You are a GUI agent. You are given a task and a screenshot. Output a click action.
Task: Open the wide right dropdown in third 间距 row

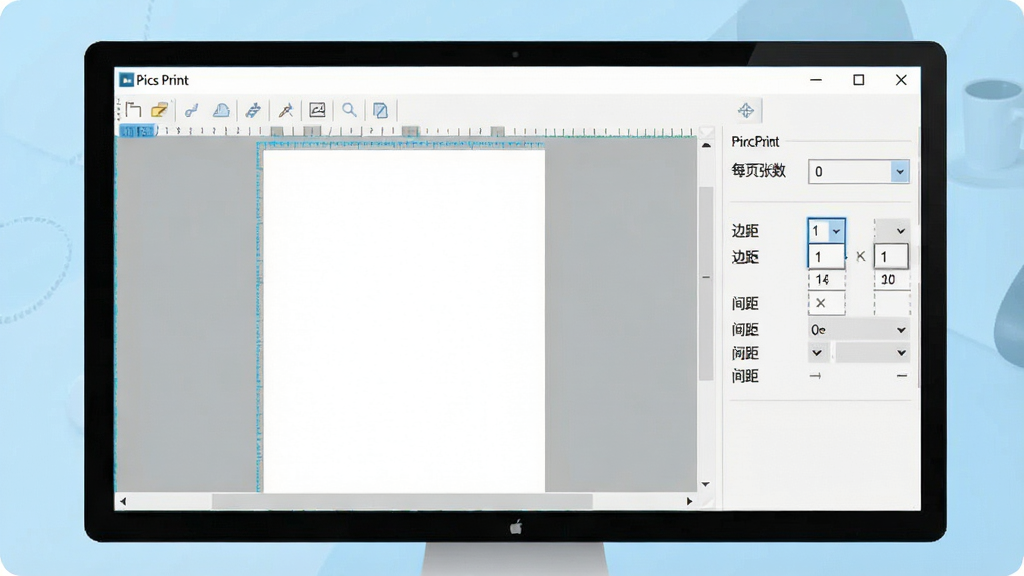pyautogui.click(x=872, y=353)
